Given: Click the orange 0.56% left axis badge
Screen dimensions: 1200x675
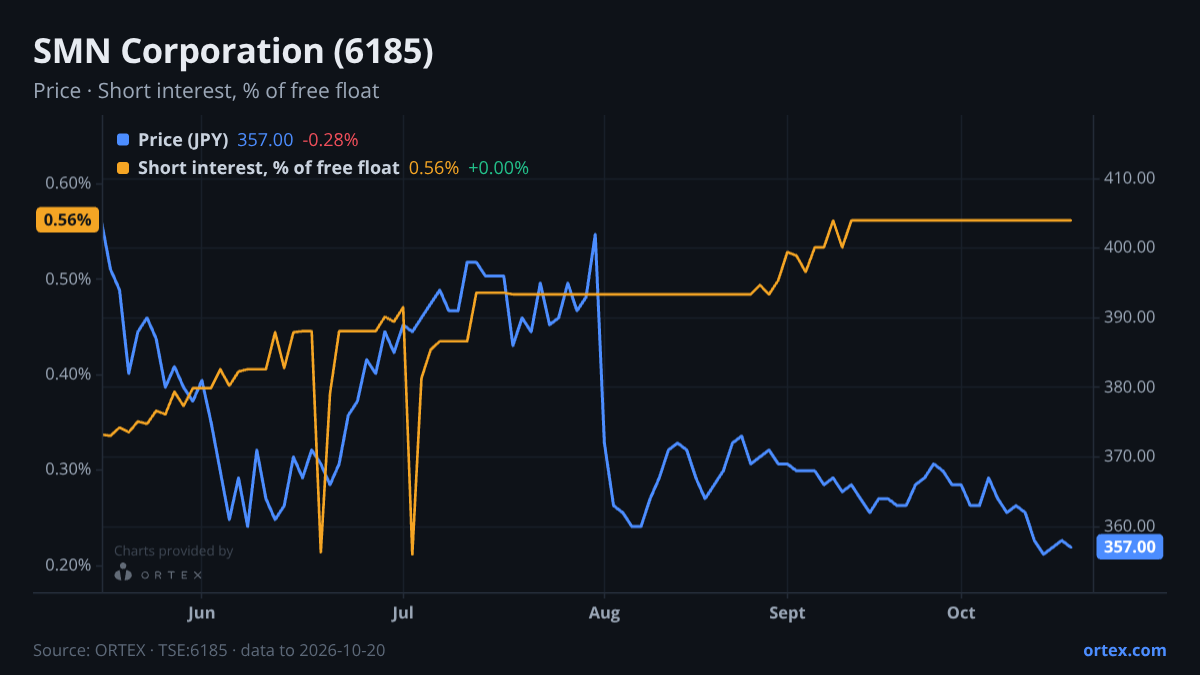Looking at the screenshot, I should coord(68,220).
